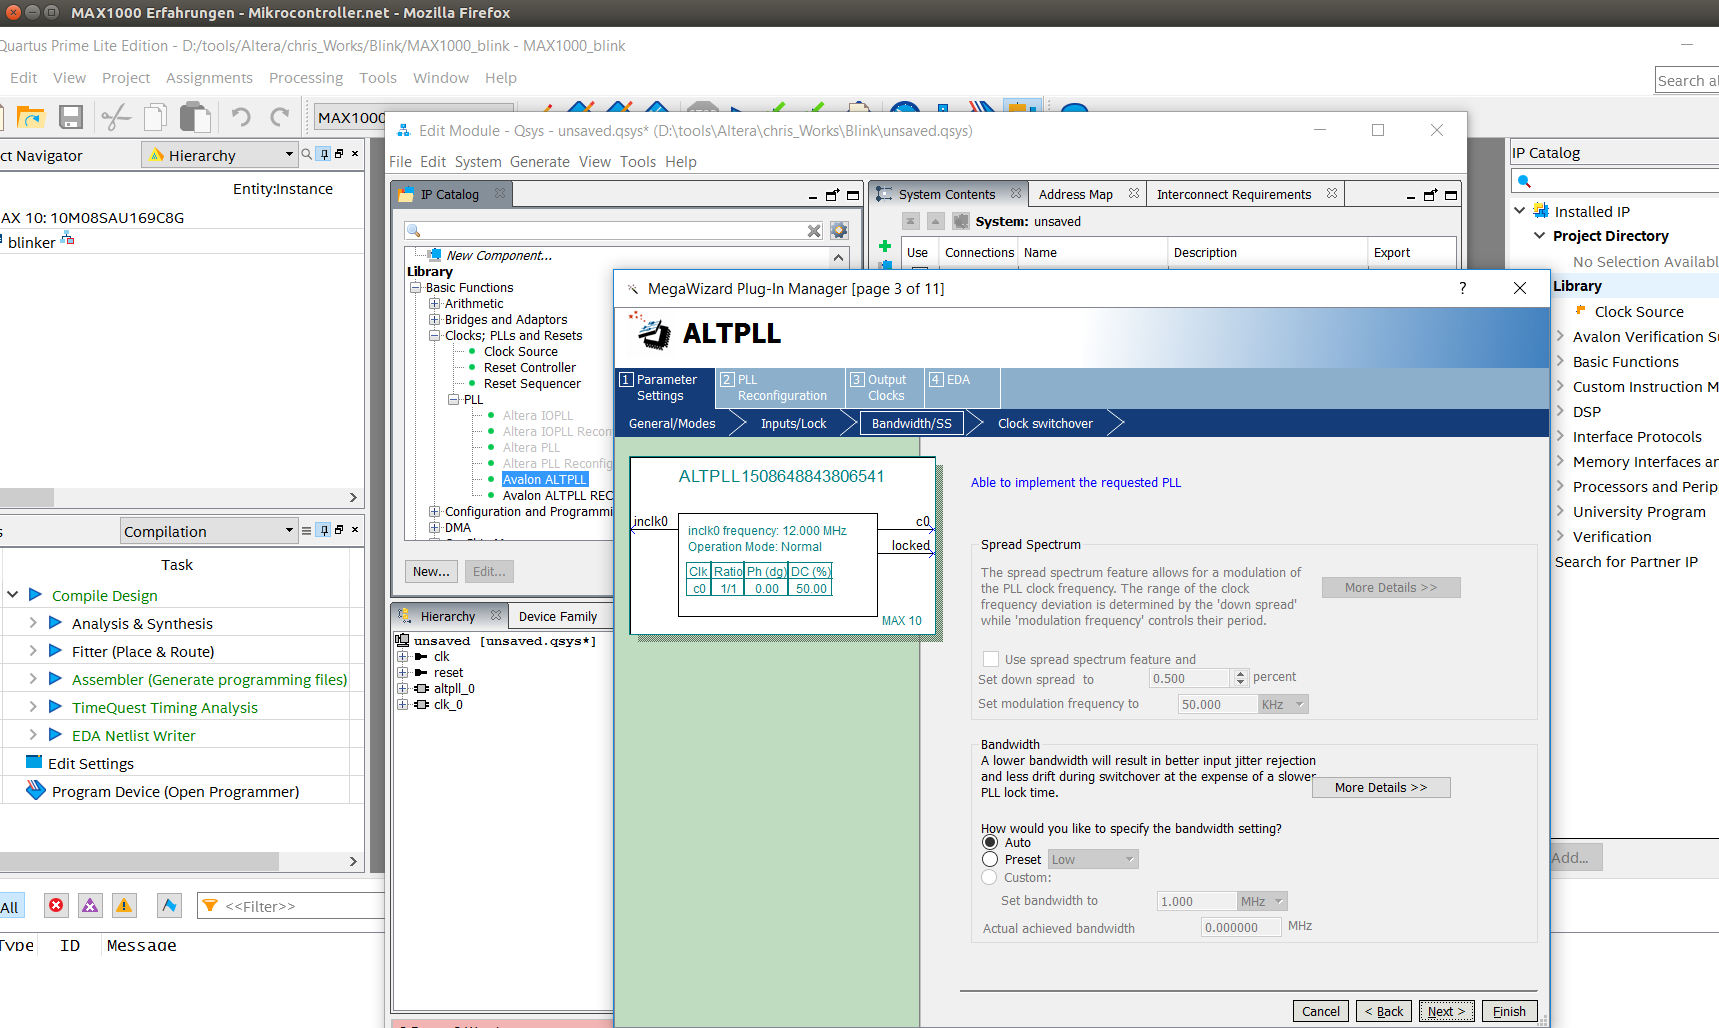Click the Cancel button in MegaWizard
This screenshot has width=1719, height=1028.
coord(1321,1011)
